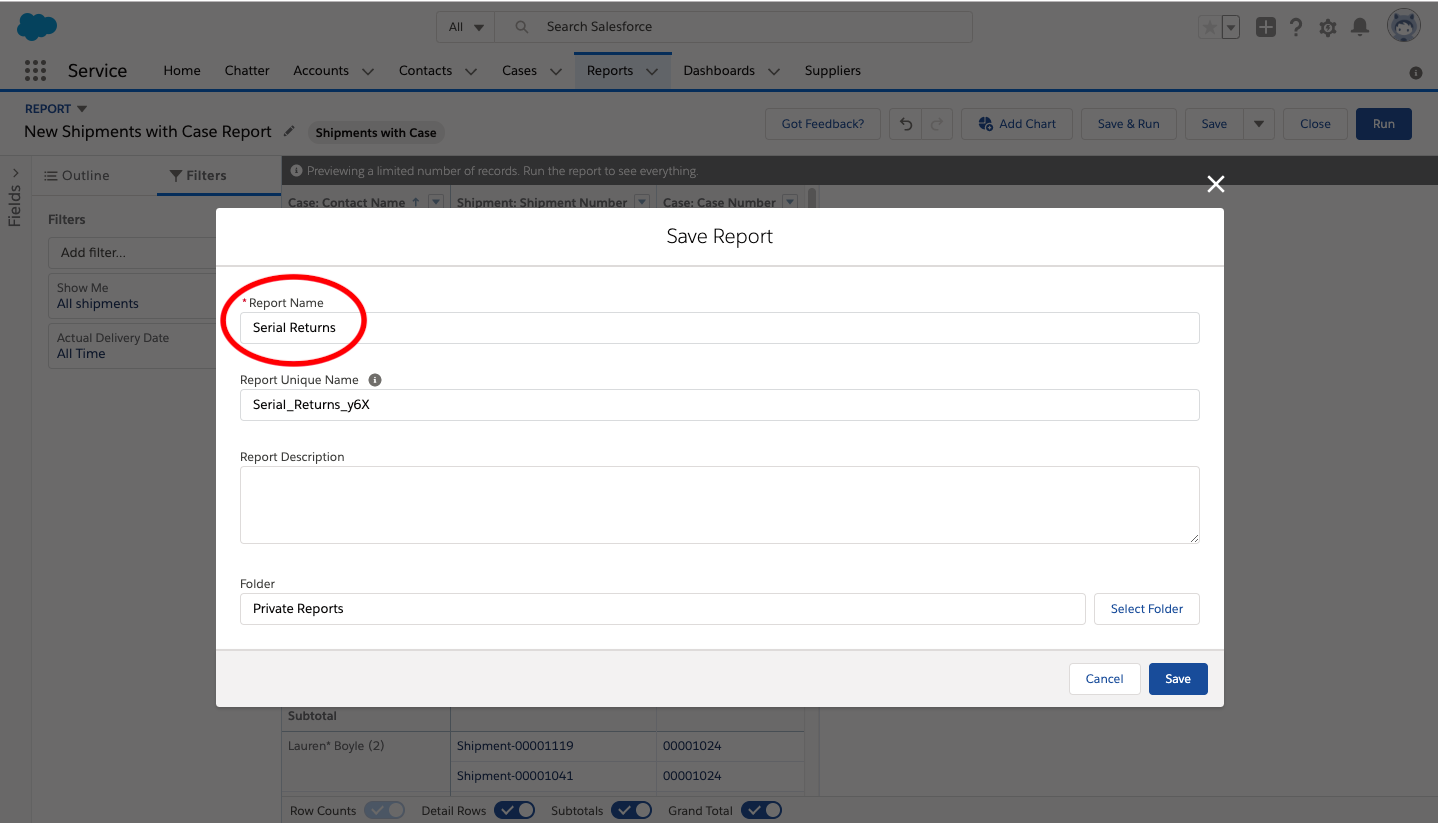Toggle the Subtotals switch
Image resolution: width=1438 pixels, height=823 pixels.
point(632,810)
